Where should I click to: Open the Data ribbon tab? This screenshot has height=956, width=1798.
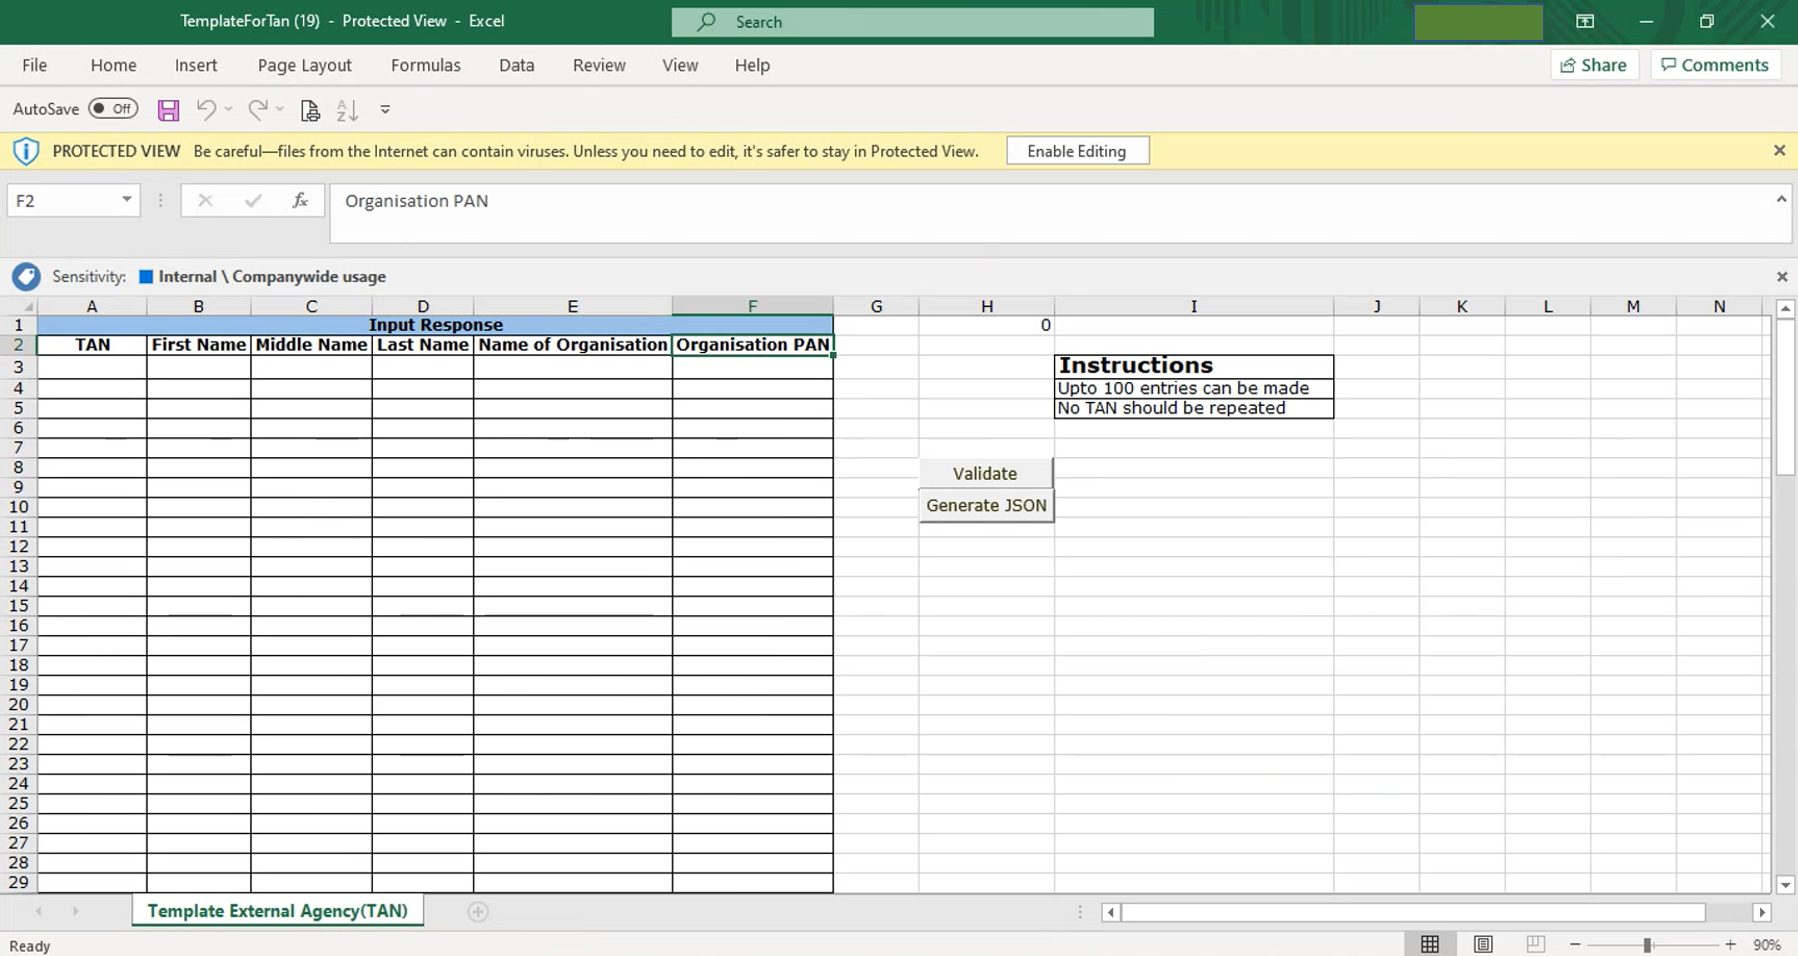(x=516, y=65)
